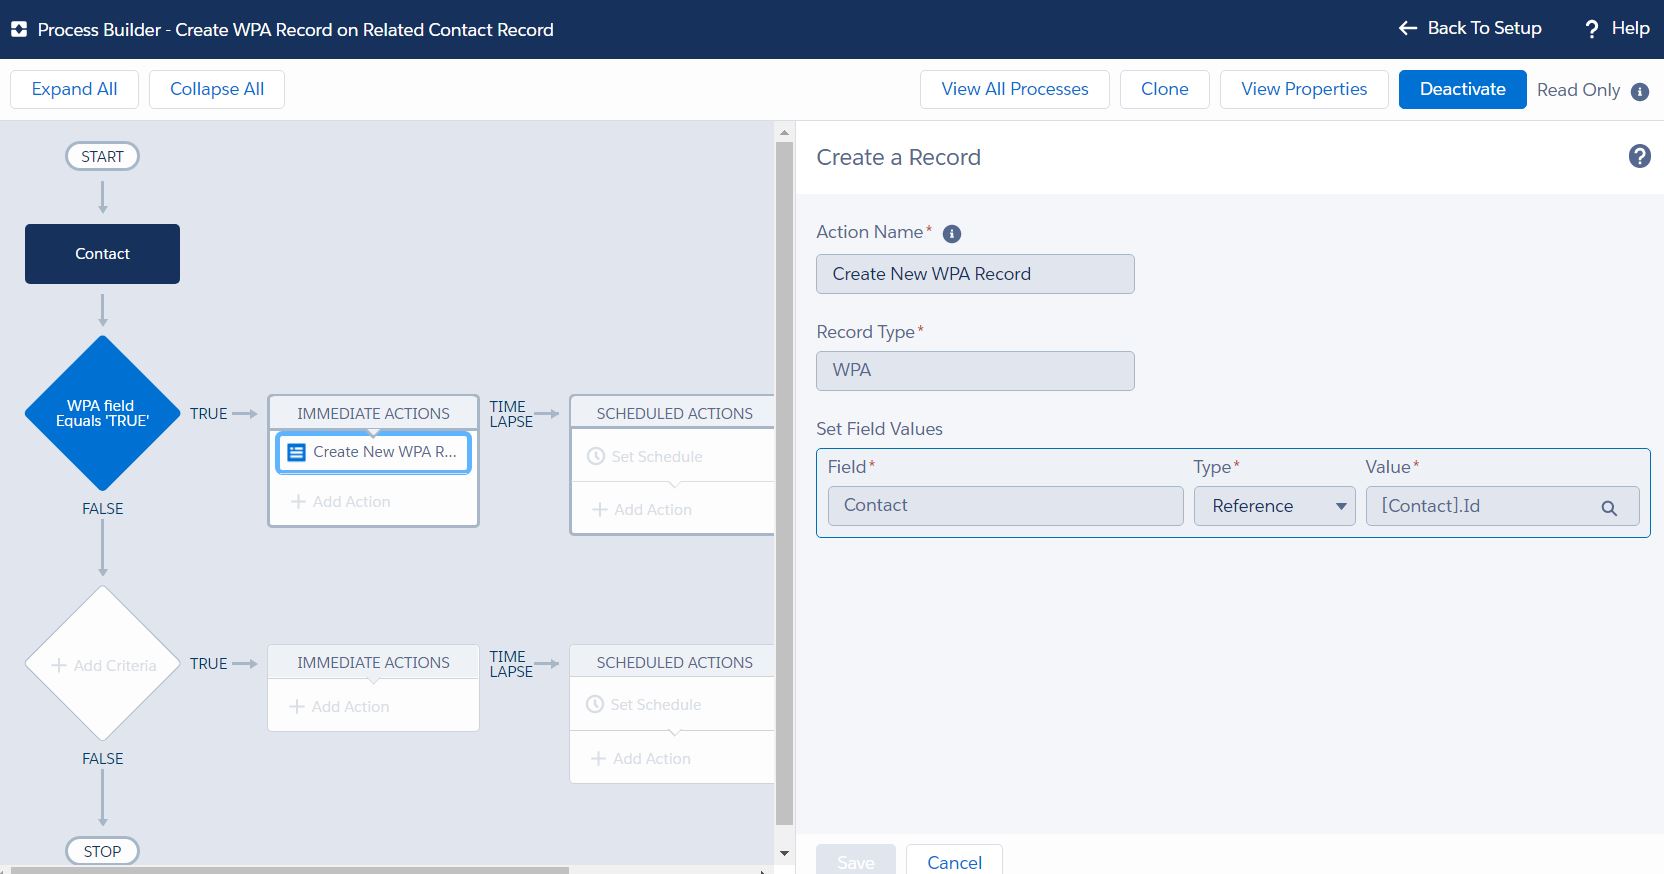Click the Process Builder logo icon
Screen dimensions: 1664x874
[x=19, y=30]
